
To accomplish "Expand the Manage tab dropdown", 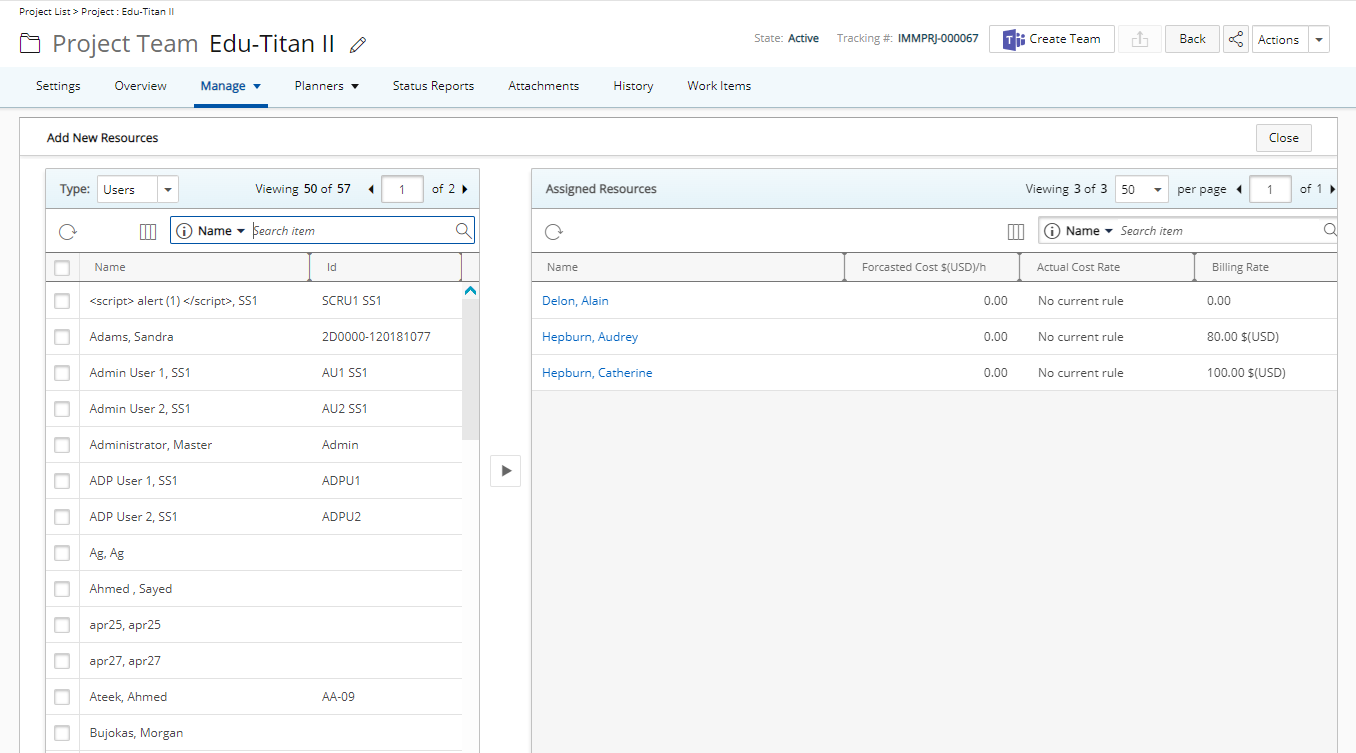I will pos(257,86).
